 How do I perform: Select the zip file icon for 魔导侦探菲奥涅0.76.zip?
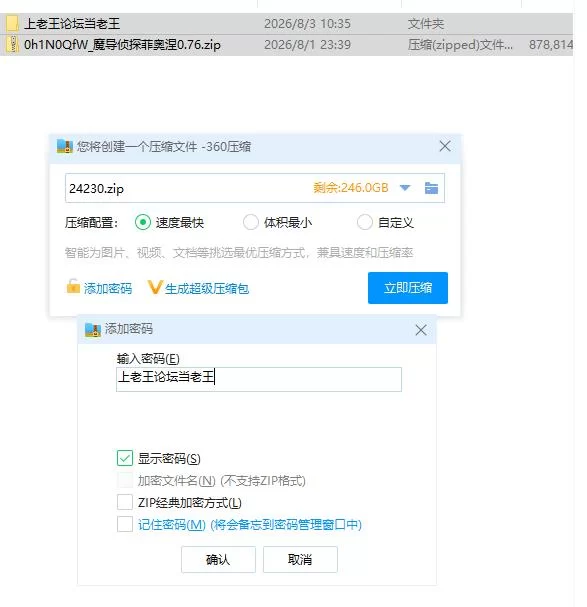[x=13, y=45]
